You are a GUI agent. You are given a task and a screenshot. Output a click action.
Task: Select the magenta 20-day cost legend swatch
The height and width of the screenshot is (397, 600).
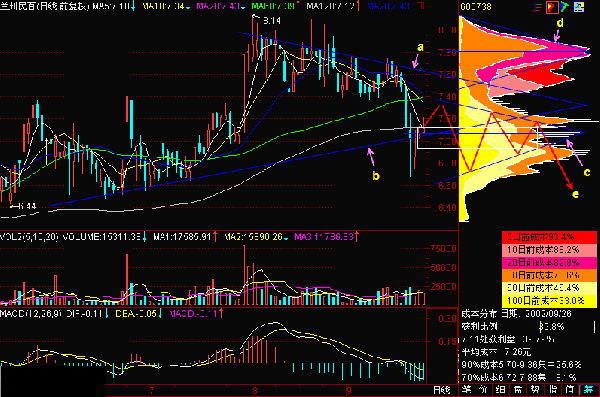549,262
